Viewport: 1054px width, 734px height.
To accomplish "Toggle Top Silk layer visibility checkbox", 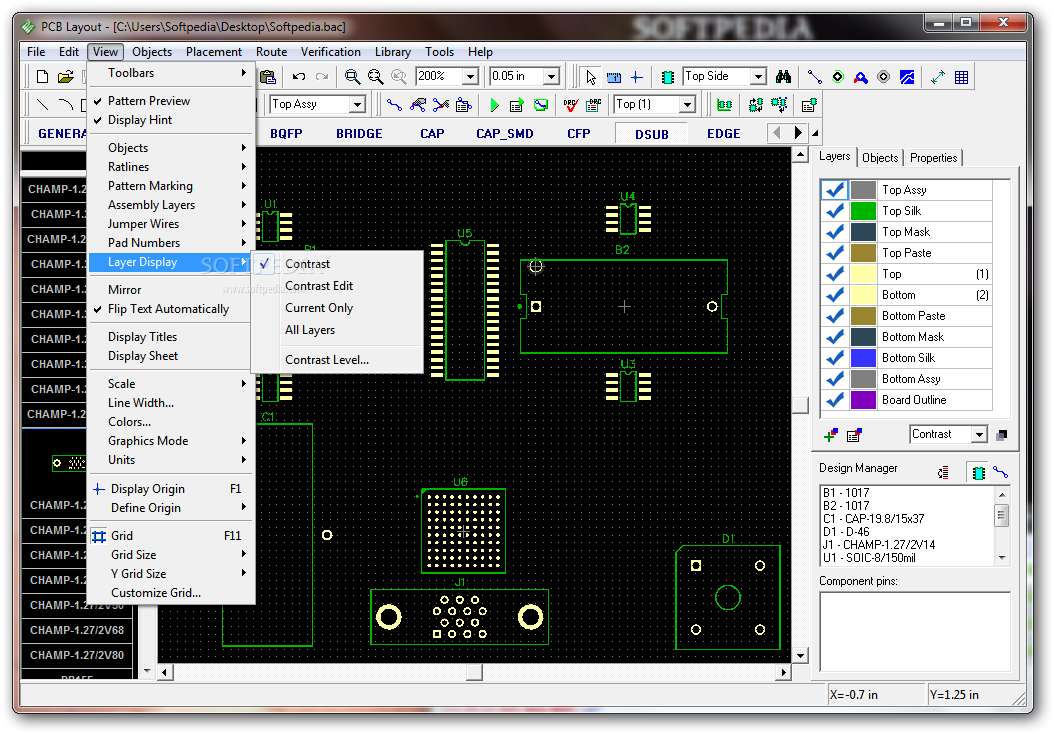I will [x=835, y=211].
